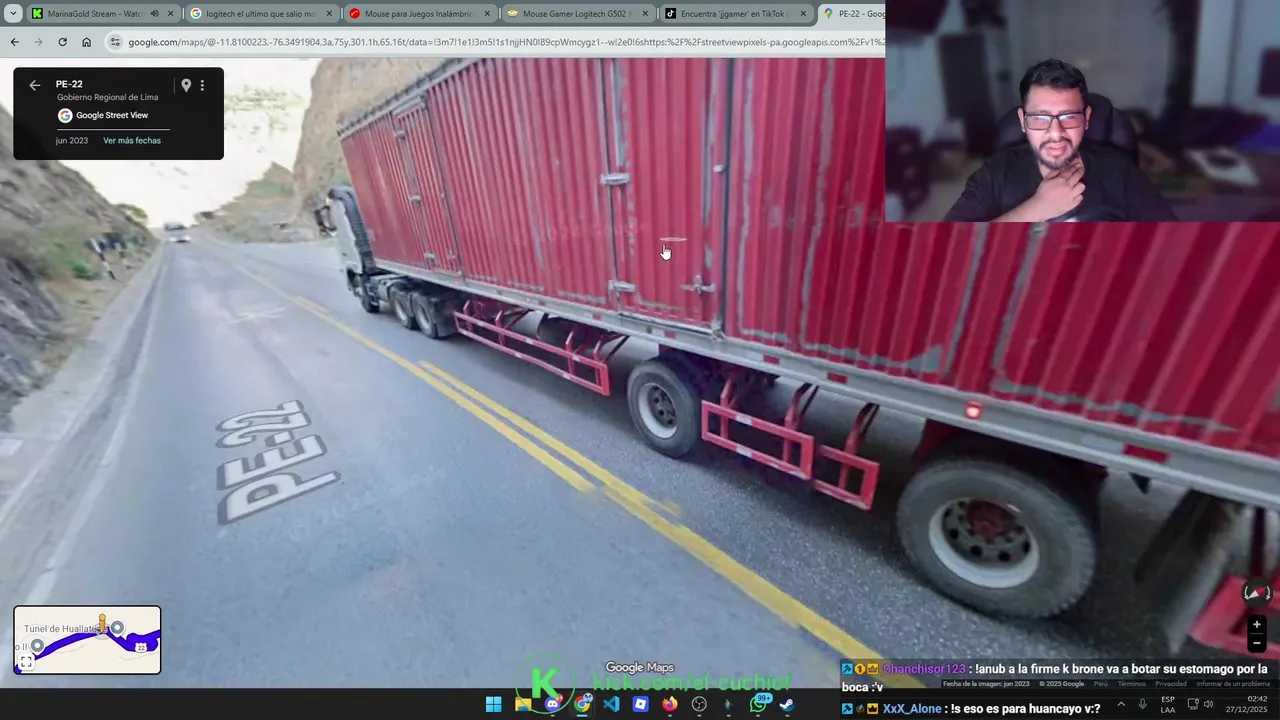This screenshot has height=720, width=1280.
Task: Open the Windows Start menu
Action: point(493,704)
